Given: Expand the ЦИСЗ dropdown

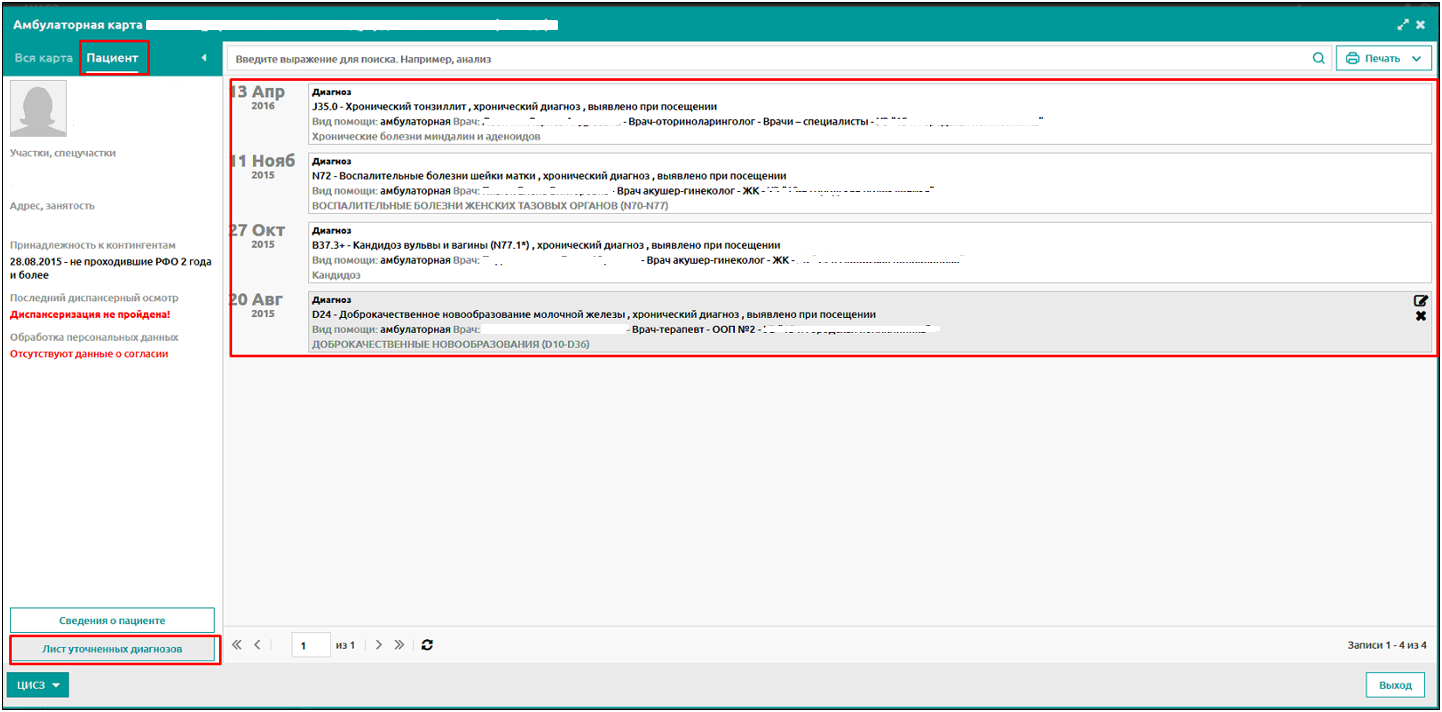Looking at the screenshot, I should [38, 685].
